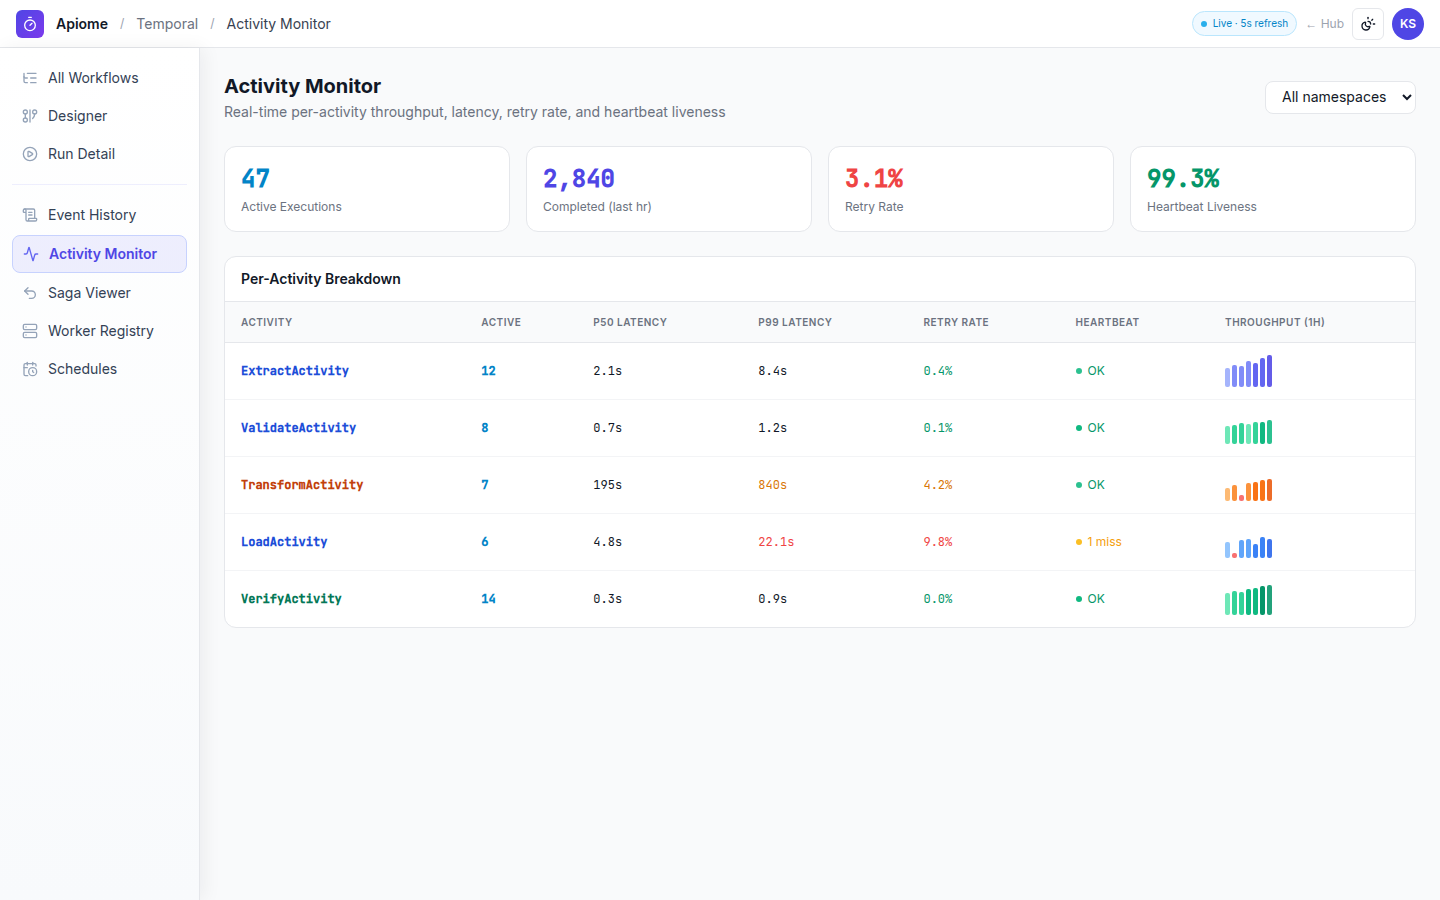Toggle the light/dark theme button
The width and height of the screenshot is (1440, 900).
[x=1368, y=24]
